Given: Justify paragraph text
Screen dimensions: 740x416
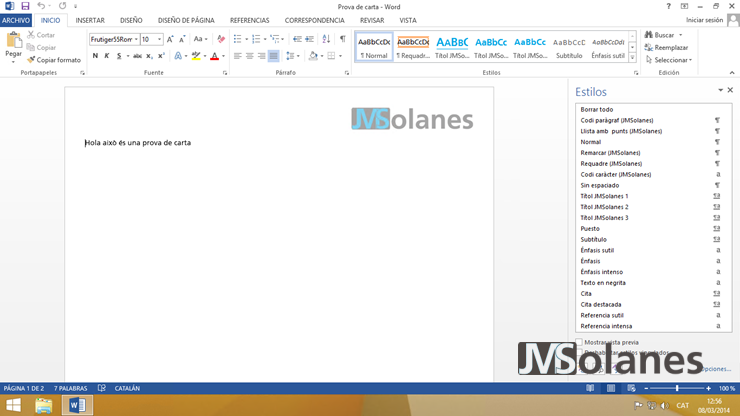Looking at the screenshot, I should (x=274, y=56).
